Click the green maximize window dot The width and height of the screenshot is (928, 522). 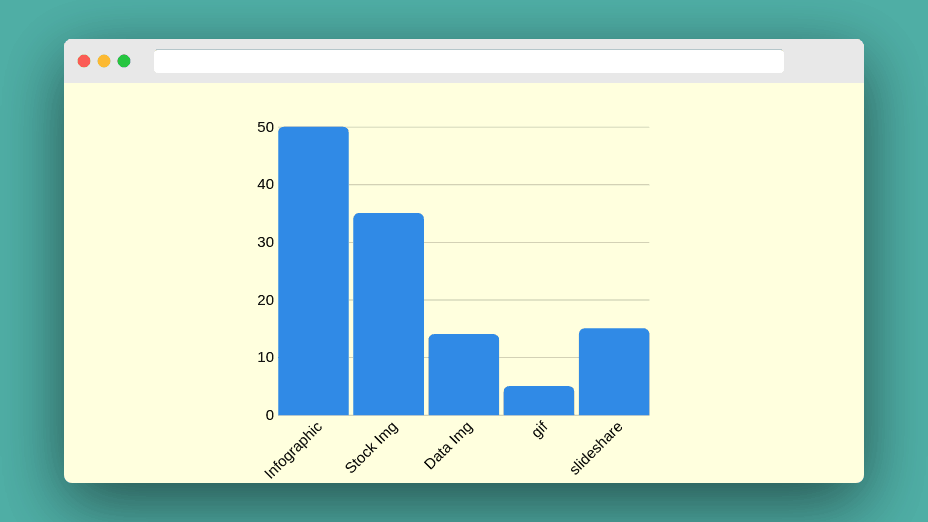click(124, 61)
